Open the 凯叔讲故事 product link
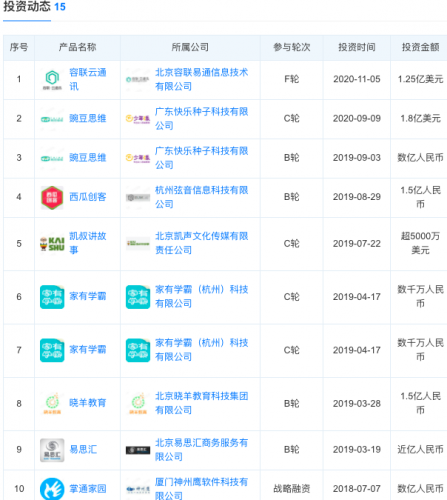The image size is (447, 500). click(88, 243)
